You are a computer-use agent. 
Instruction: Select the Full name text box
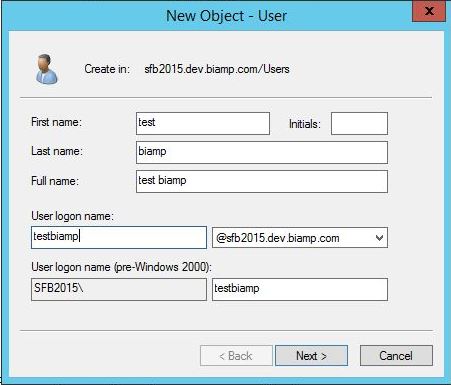(x=262, y=181)
